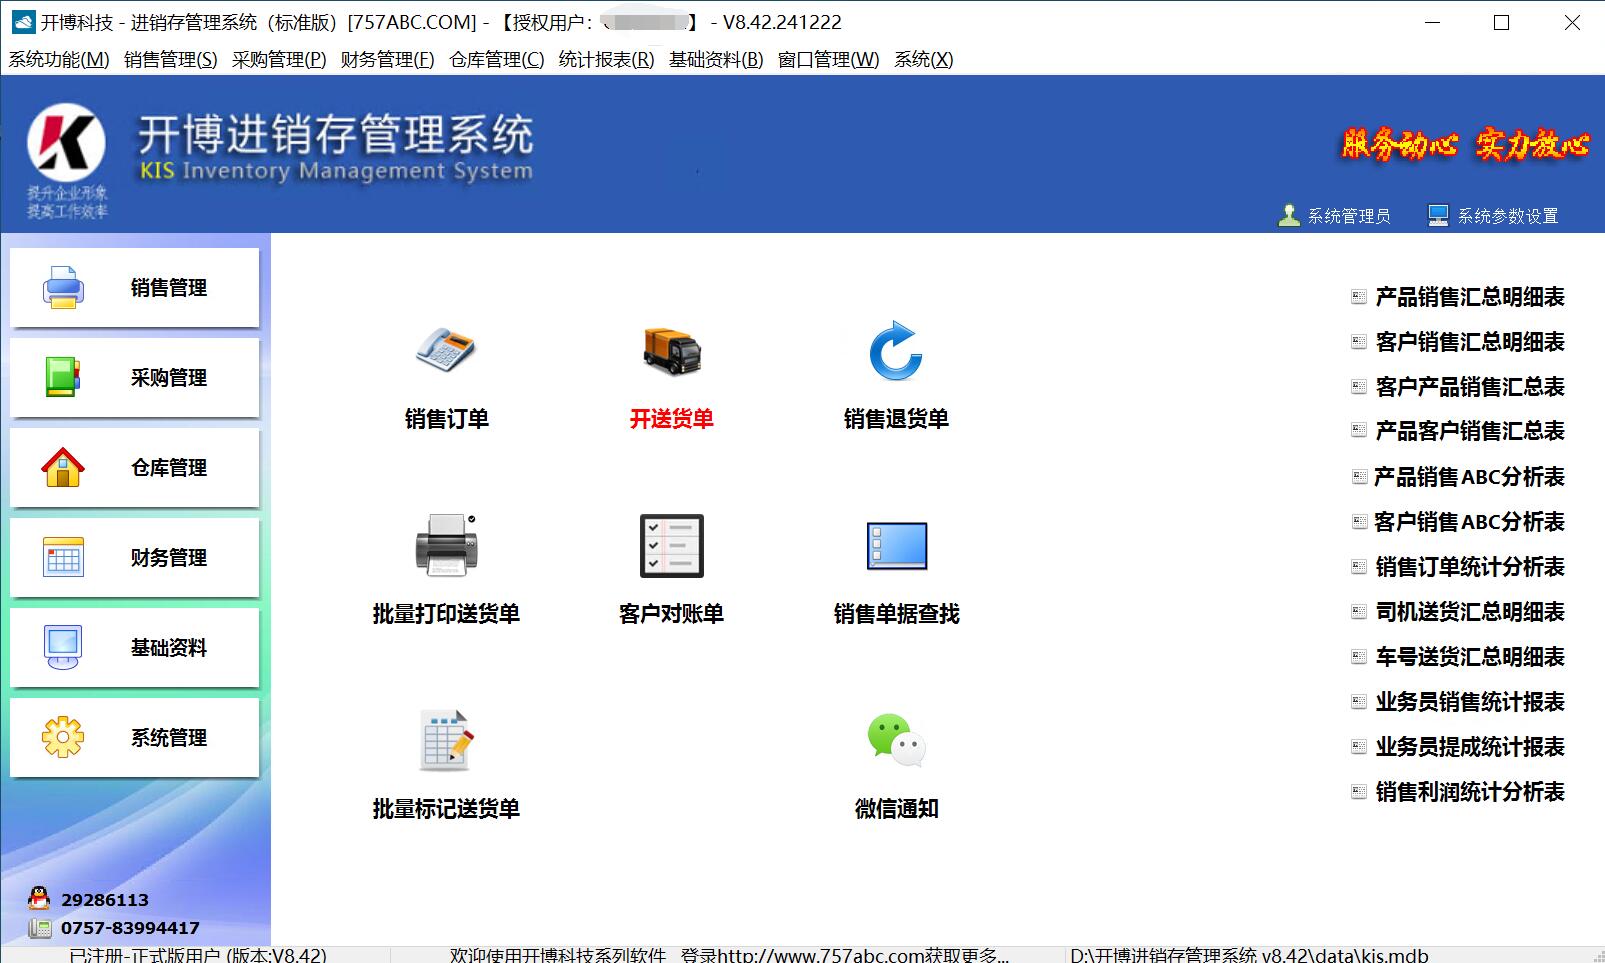
Task: Click the 开送货单 truck icon
Action: click(x=672, y=350)
